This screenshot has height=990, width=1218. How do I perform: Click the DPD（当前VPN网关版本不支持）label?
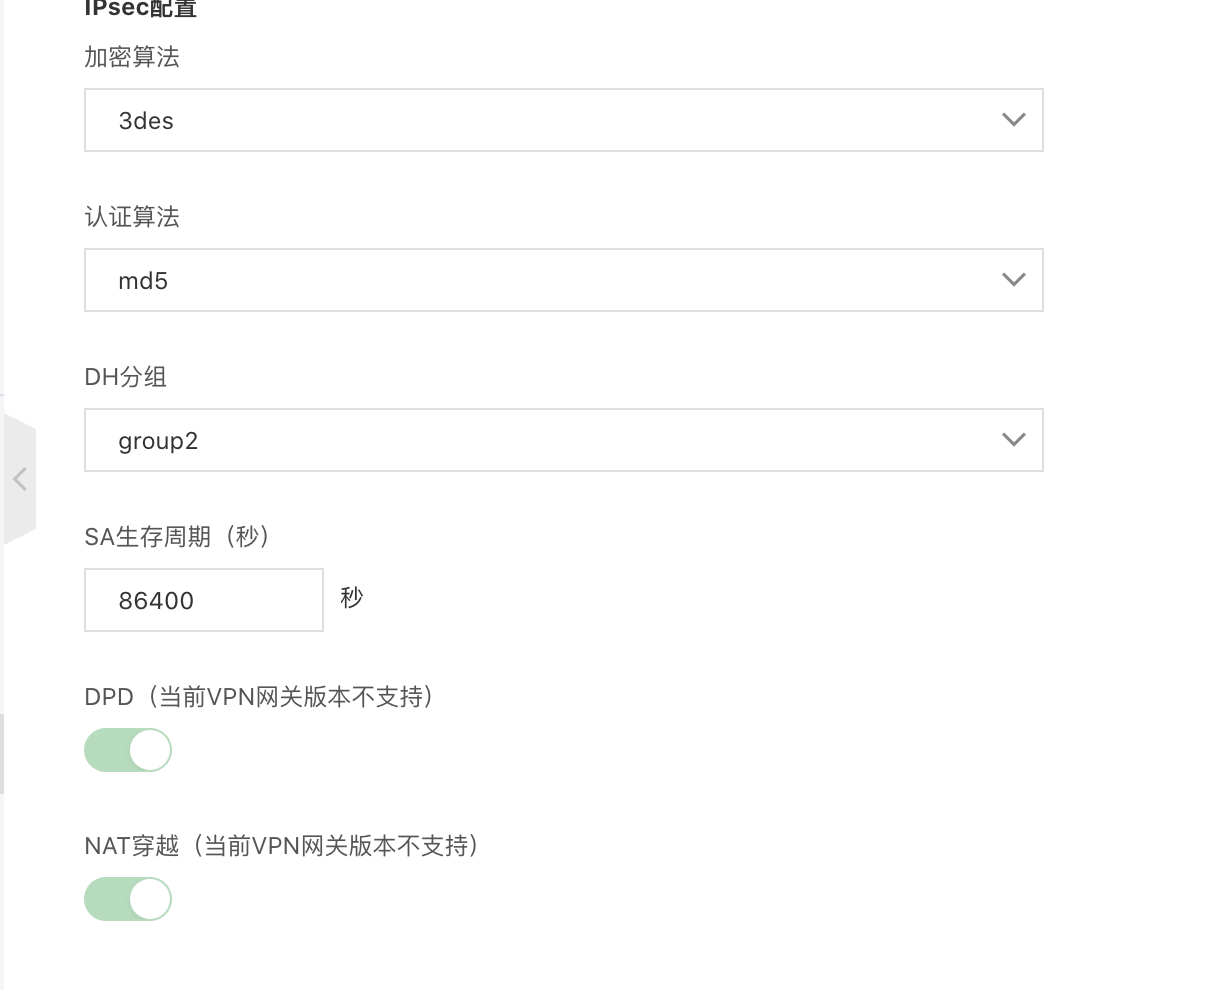260,697
